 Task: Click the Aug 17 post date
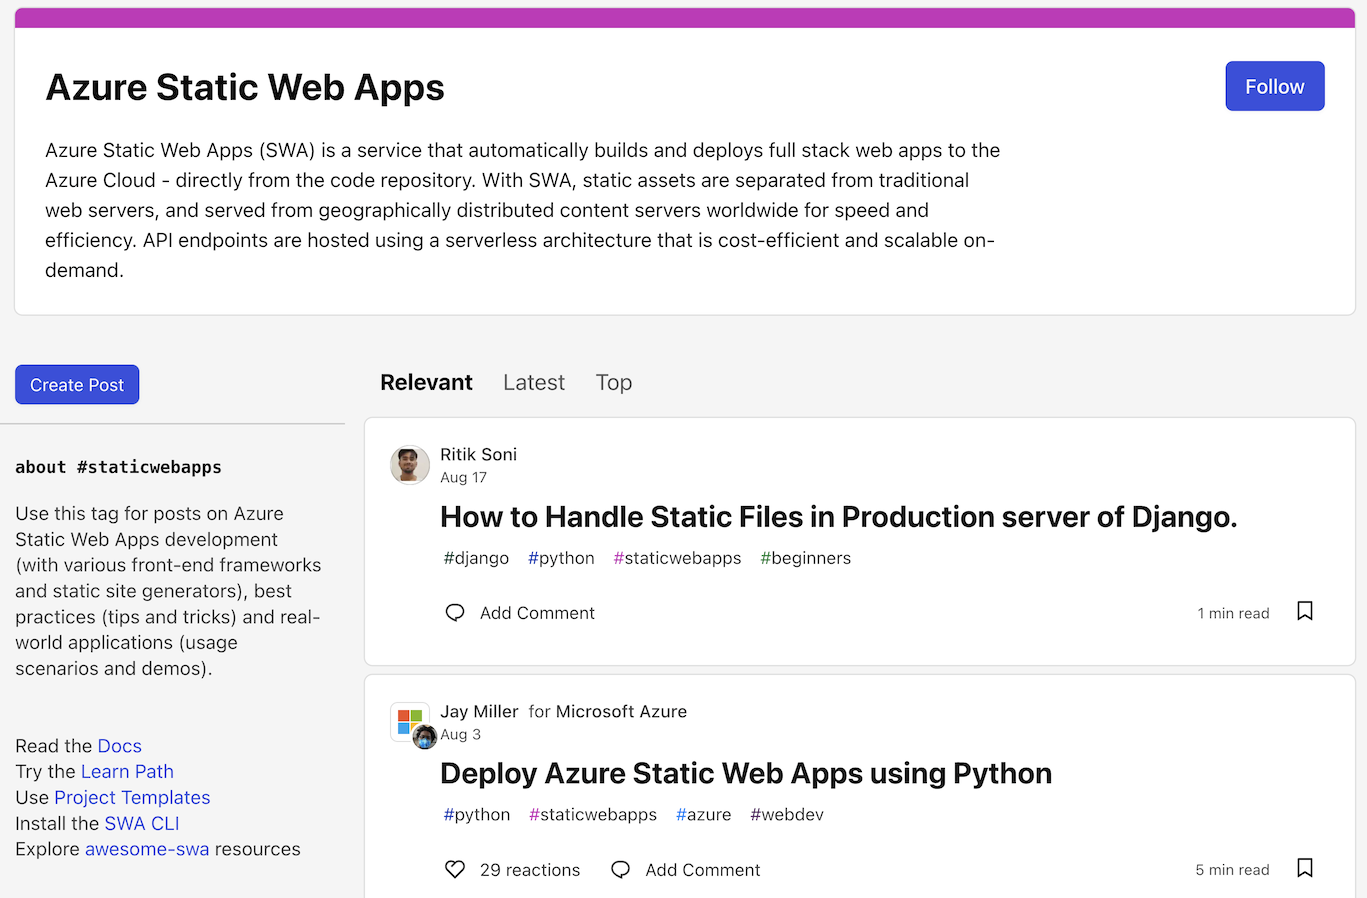[463, 478]
